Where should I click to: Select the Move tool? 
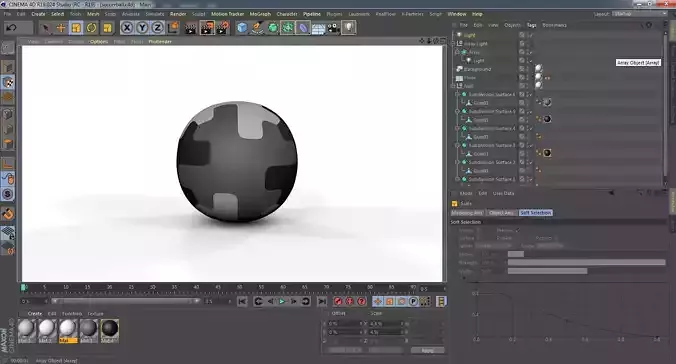(61, 28)
